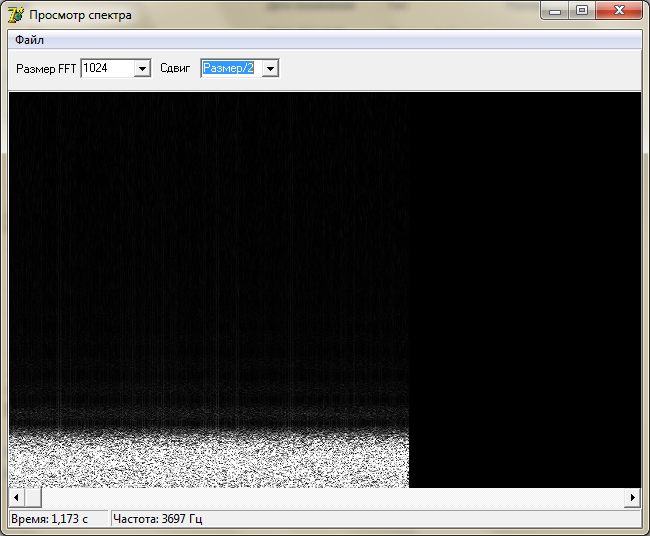Screen dimensions: 650x536
Task: Minimize the Просмотр спектра window
Action: pos(555,11)
